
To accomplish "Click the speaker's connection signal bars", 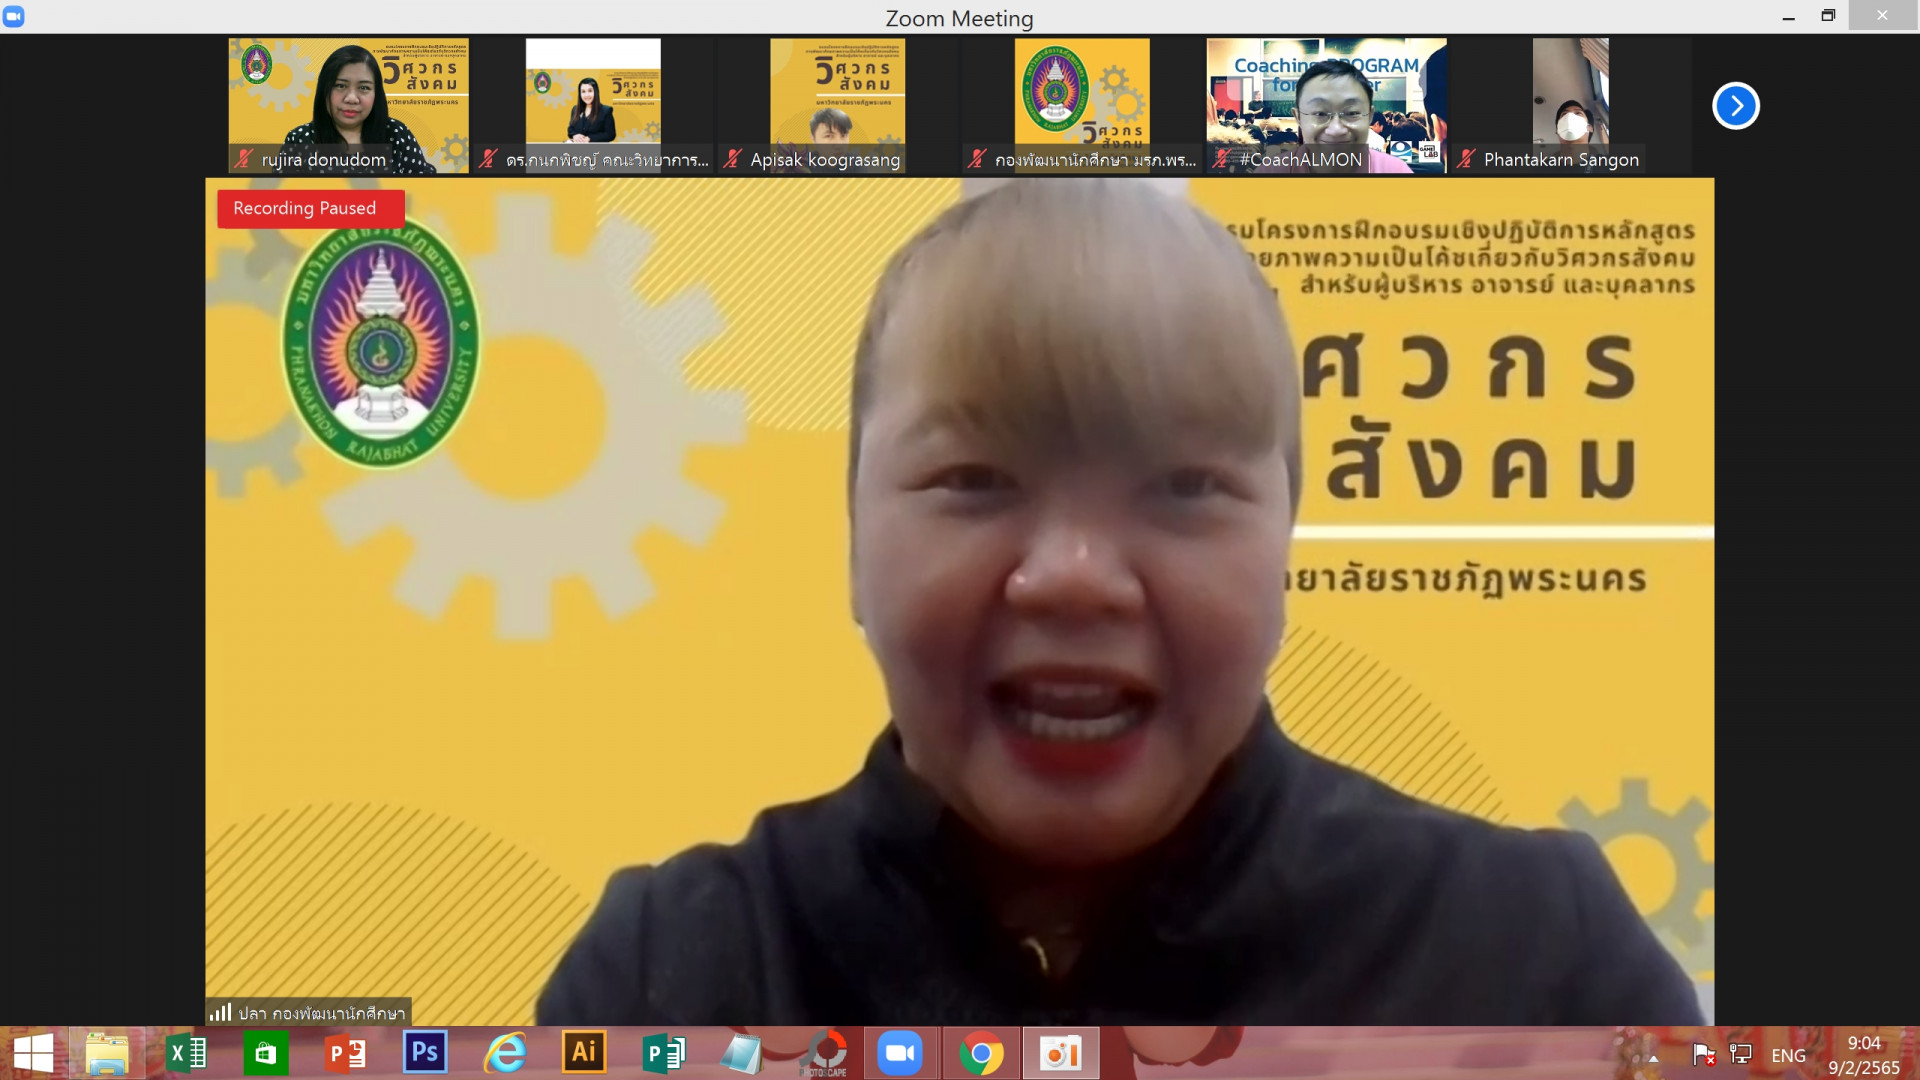I will pos(220,1012).
